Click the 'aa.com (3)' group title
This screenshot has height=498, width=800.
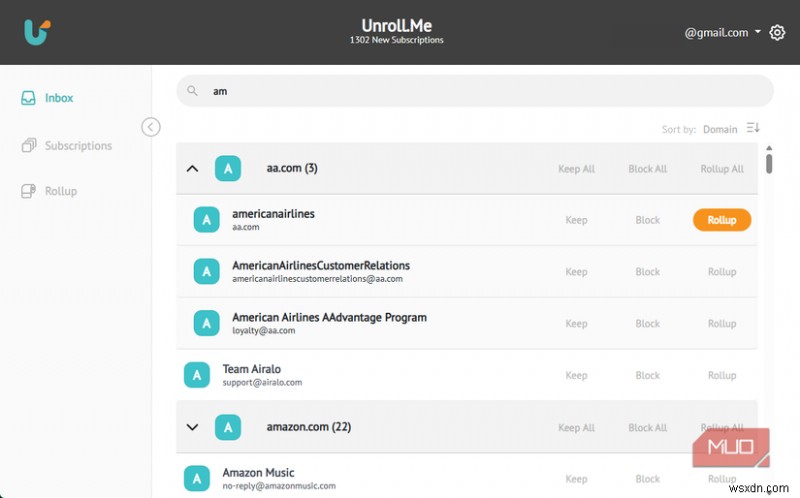[292, 168]
